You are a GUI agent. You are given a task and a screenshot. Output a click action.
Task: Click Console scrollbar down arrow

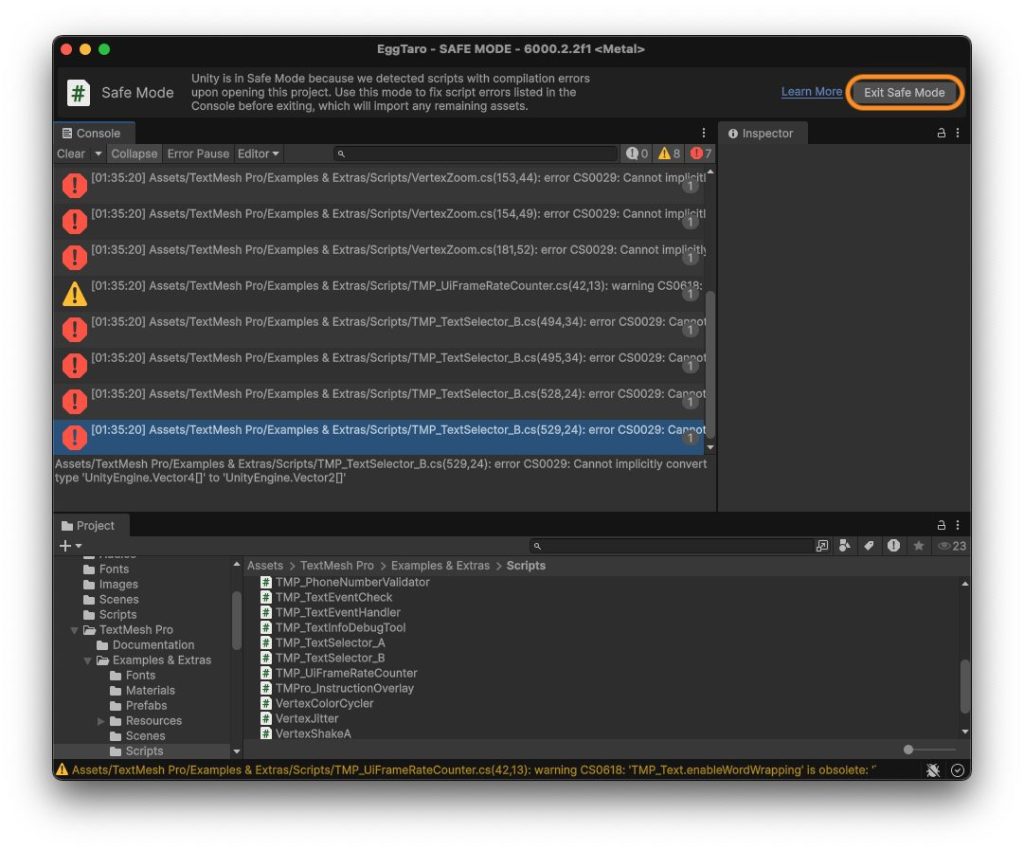click(x=710, y=448)
